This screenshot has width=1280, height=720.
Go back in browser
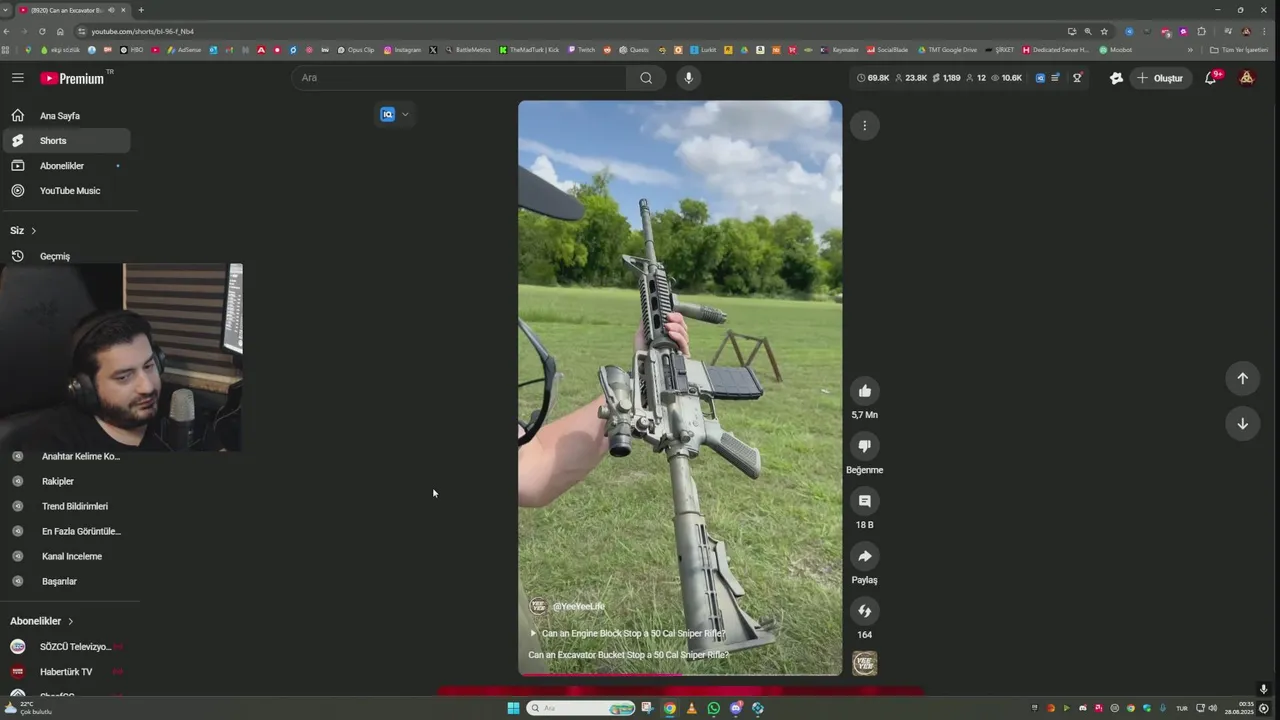tap(7, 32)
